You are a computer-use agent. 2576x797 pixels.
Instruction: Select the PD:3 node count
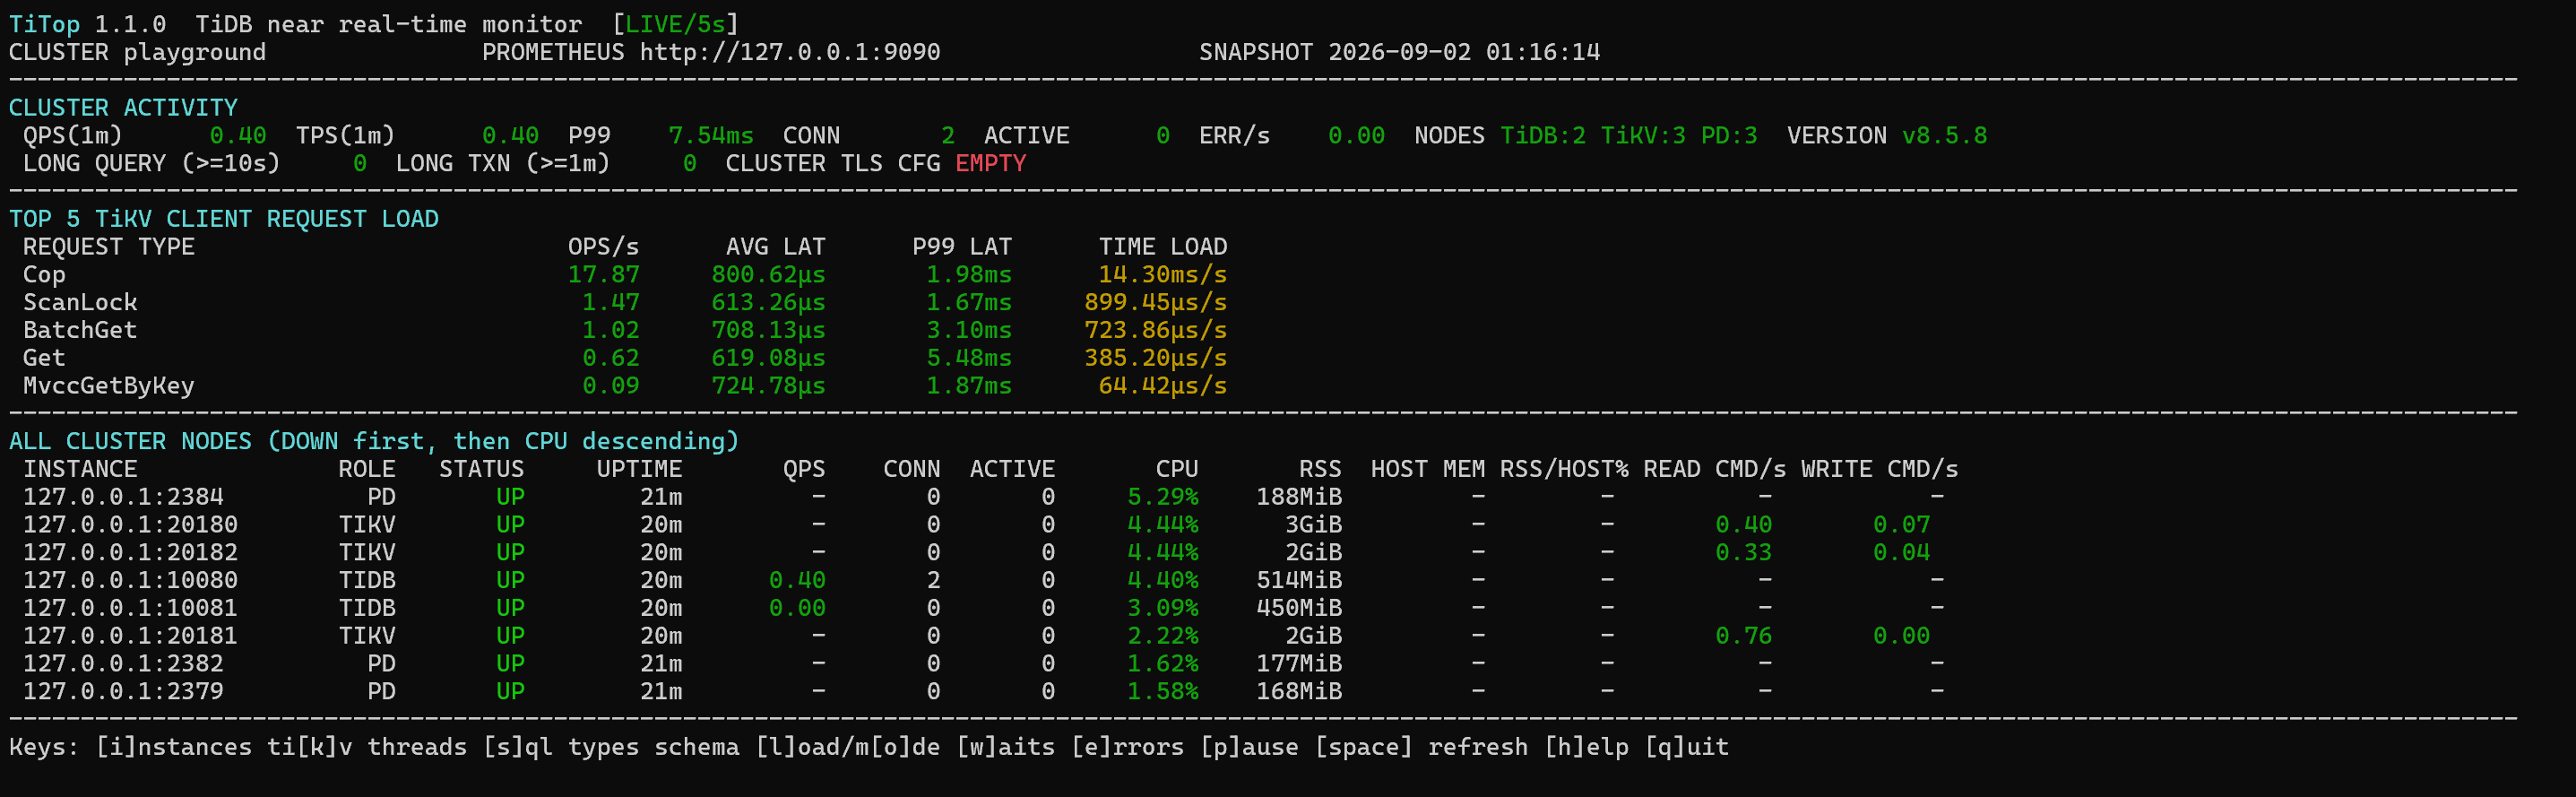(x=1729, y=136)
